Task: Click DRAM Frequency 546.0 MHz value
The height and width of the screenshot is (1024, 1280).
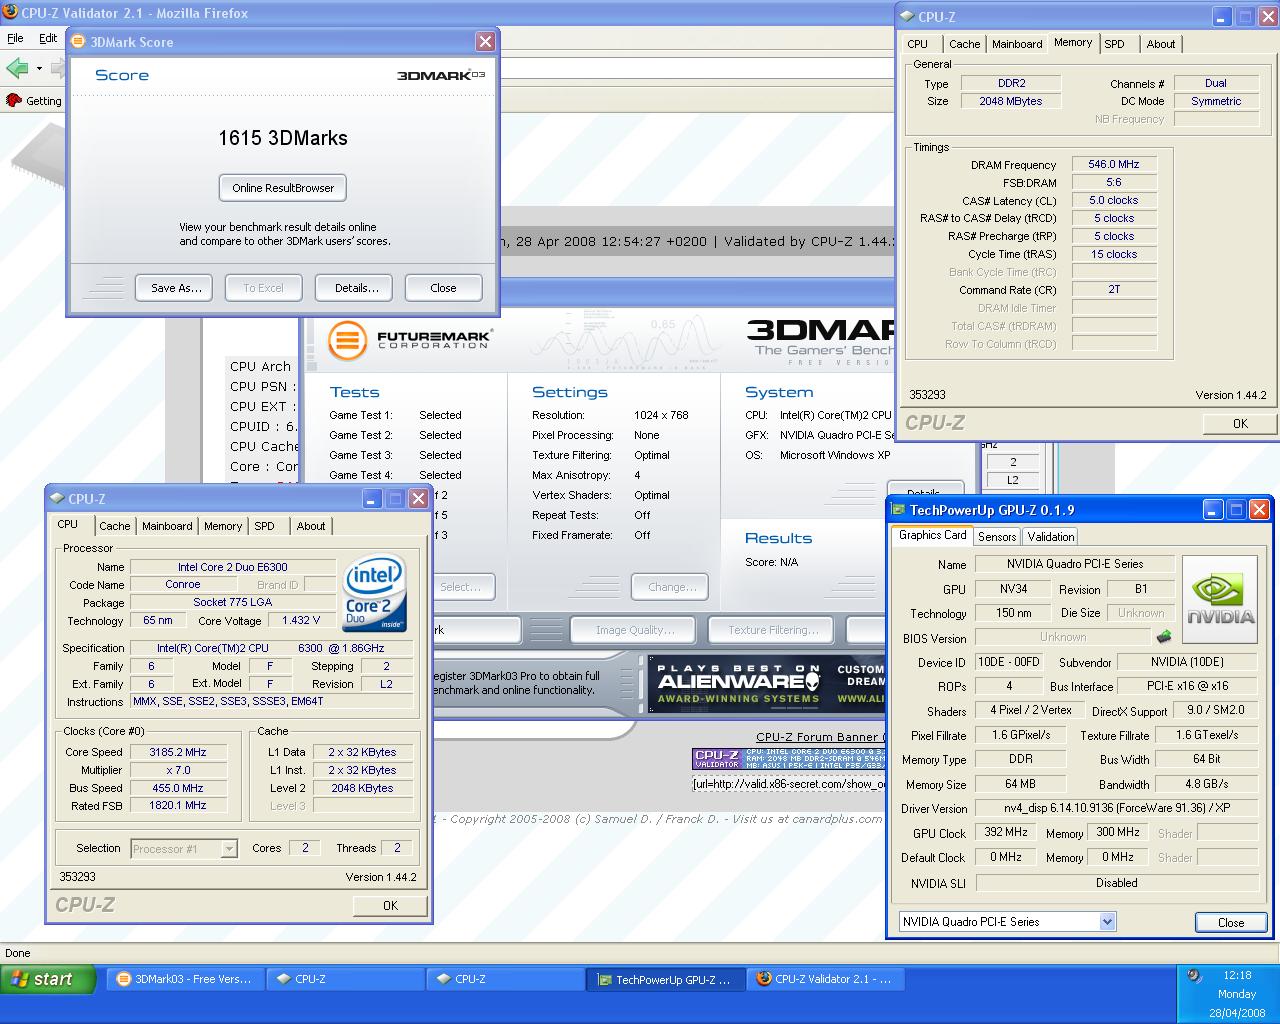Action: click(x=1114, y=164)
